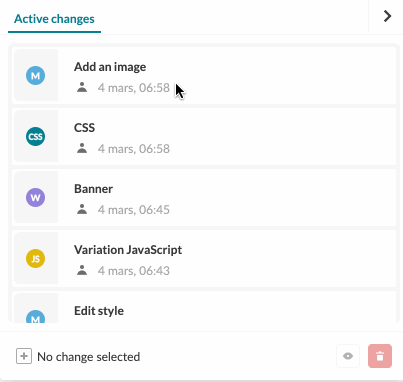Collapse the panel with the right chevron
This screenshot has height=382, width=403.
point(387,16)
